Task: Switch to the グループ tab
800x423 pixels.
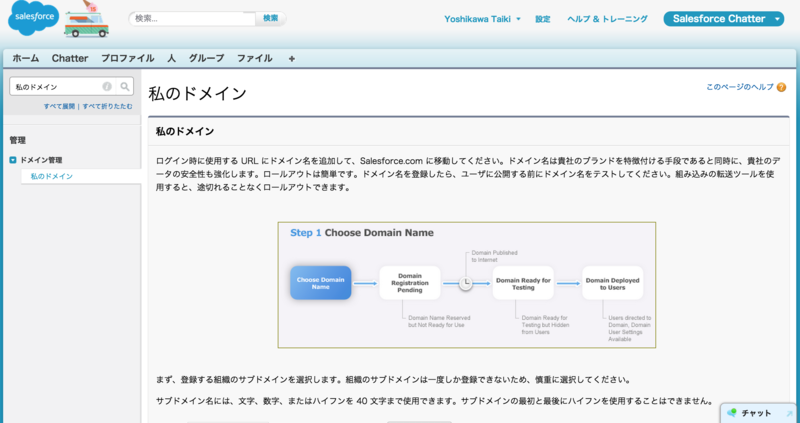Action: pos(207,58)
